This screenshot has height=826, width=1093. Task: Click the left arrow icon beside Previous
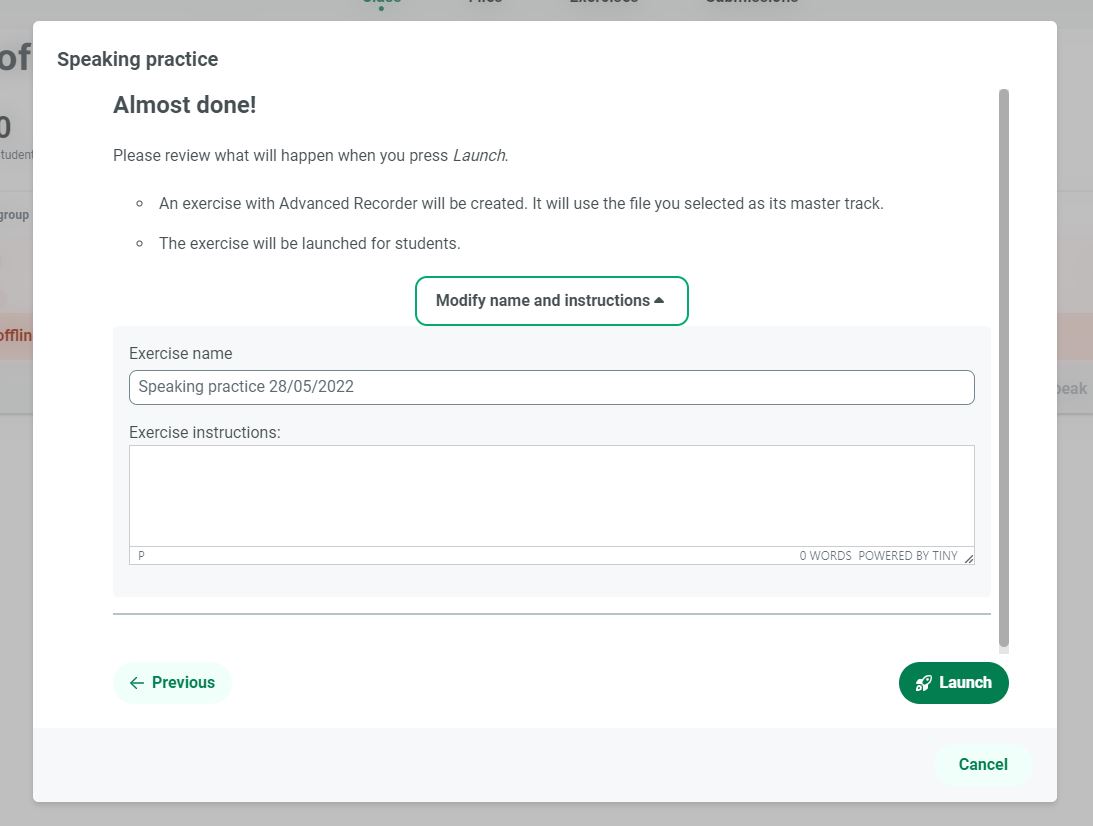(x=137, y=683)
